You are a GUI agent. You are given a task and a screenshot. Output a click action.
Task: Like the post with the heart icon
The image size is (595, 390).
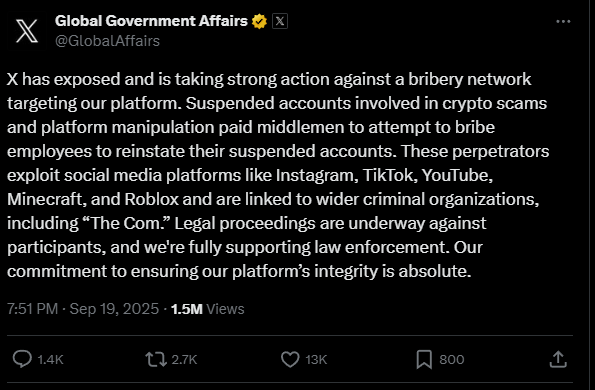coord(290,359)
